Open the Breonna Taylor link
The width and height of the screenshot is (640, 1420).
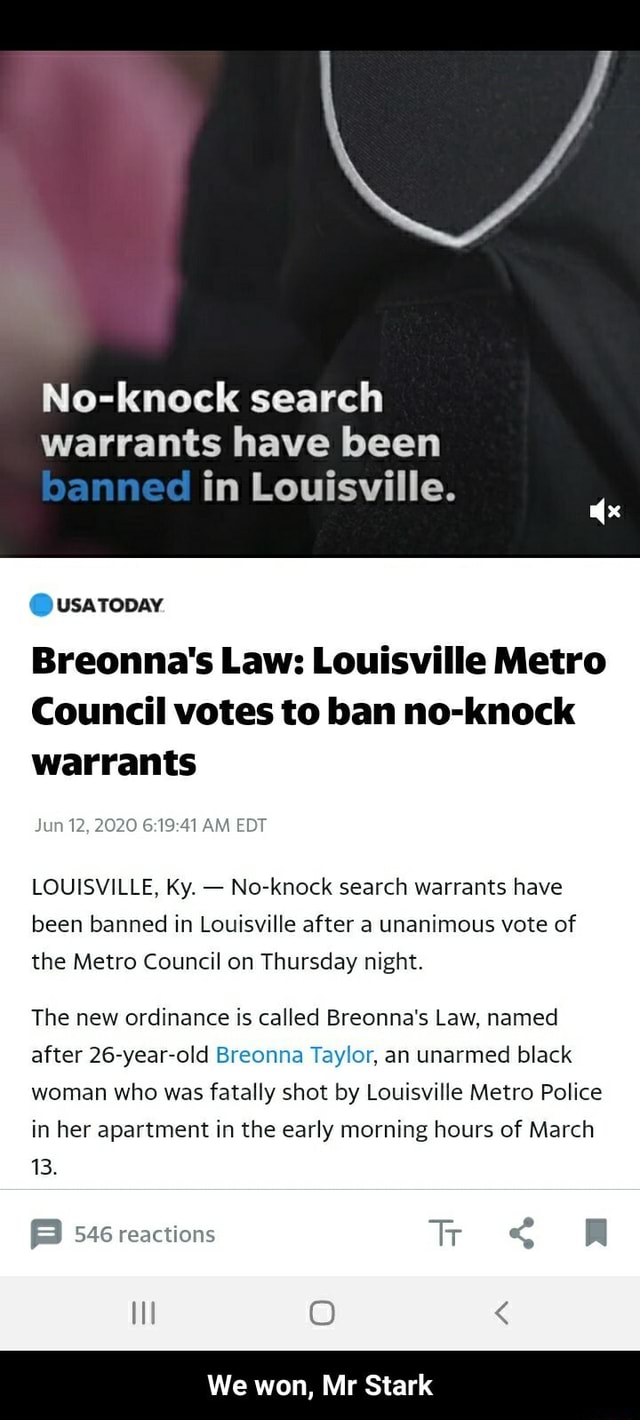point(295,1055)
